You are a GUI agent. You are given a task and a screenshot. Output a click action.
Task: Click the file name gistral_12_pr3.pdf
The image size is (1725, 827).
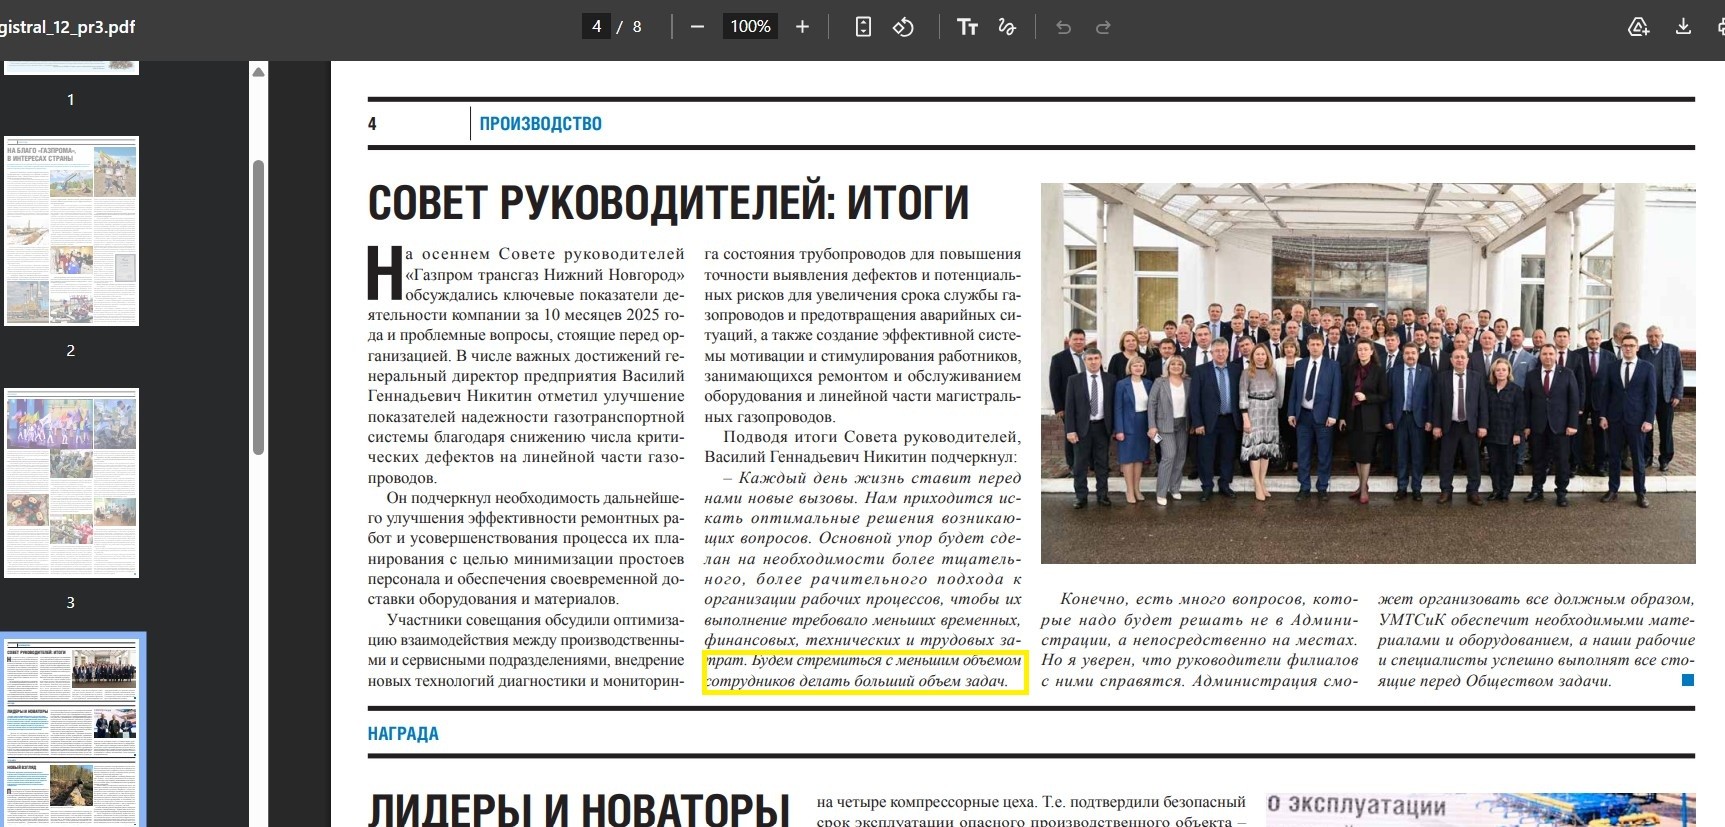tap(67, 27)
